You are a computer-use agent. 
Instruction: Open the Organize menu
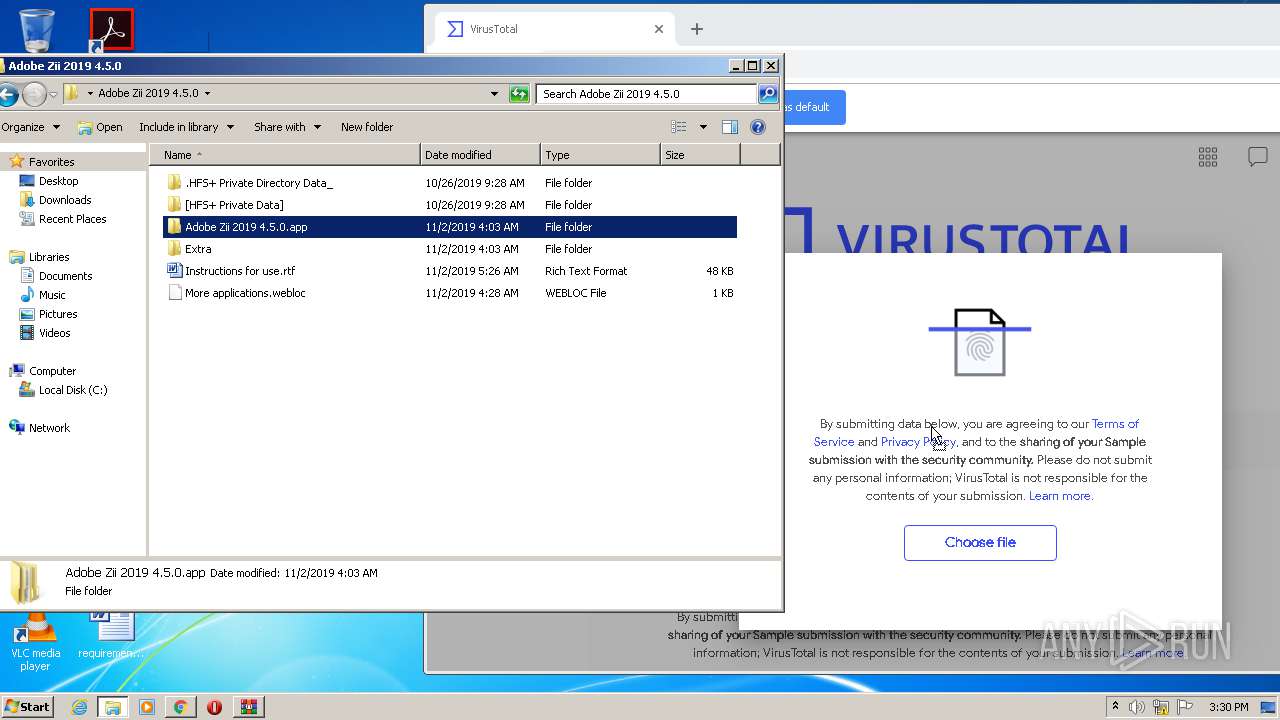30,127
